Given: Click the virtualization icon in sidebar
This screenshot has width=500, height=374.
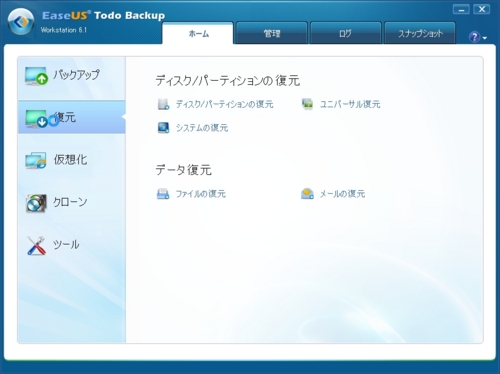Looking at the screenshot, I should click(36, 161).
